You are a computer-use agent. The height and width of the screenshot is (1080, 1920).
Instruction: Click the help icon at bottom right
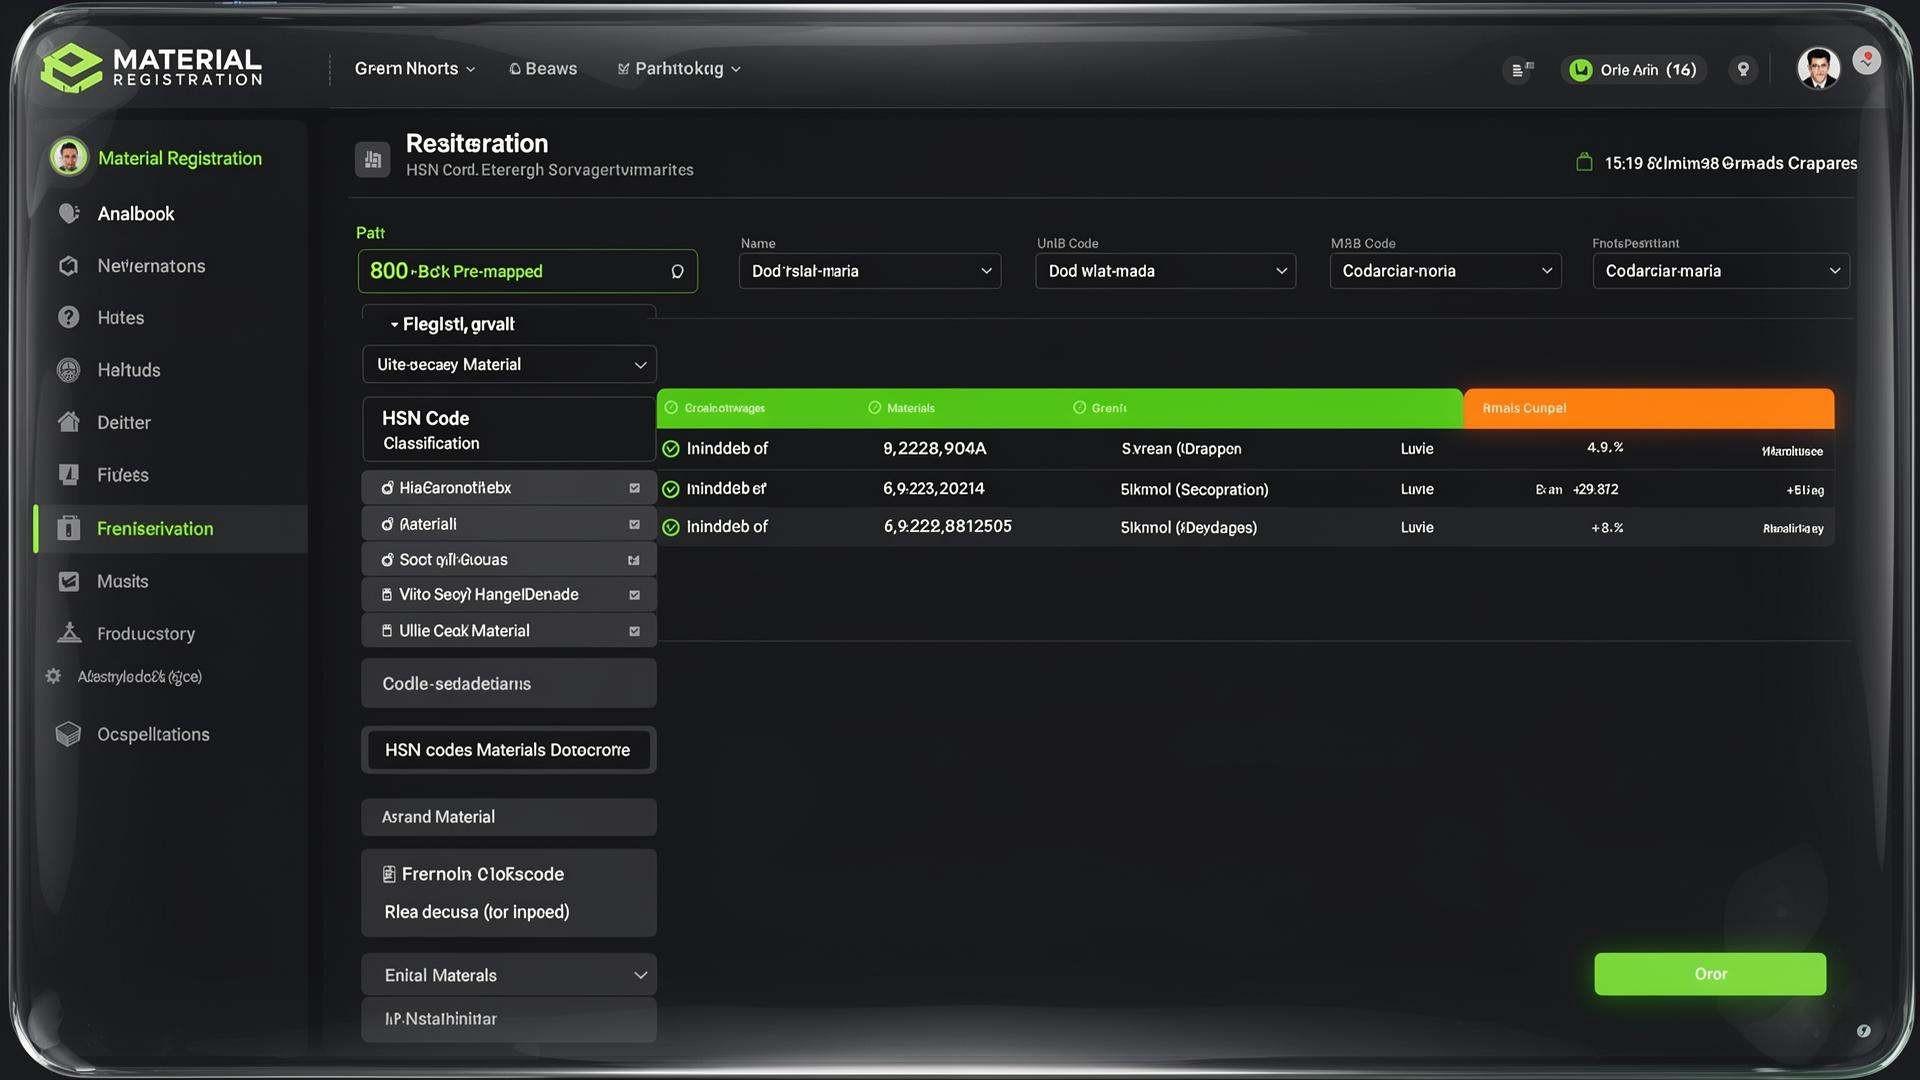1863,1031
